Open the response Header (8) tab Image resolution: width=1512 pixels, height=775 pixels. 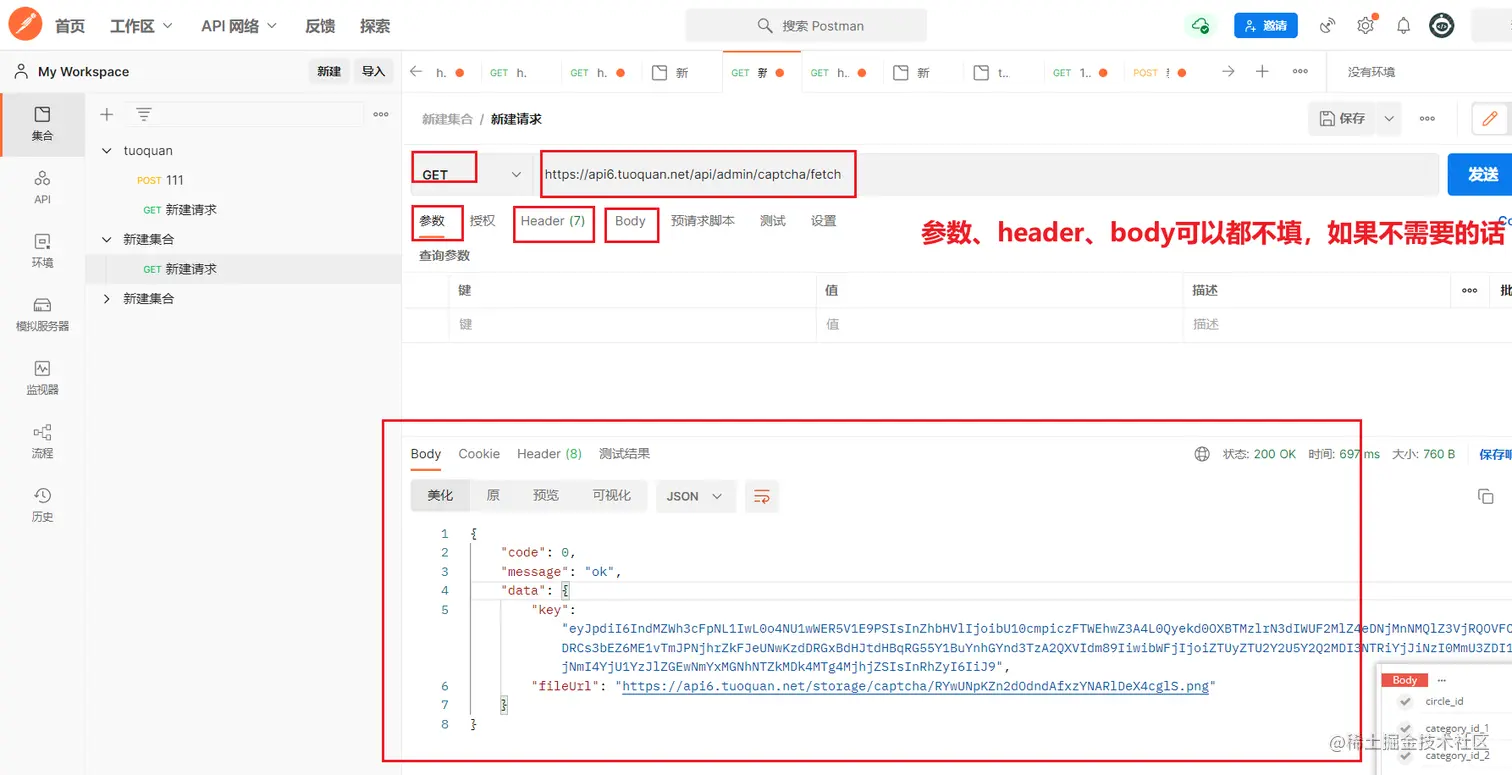pyautogui.click(x=549, y=454)
